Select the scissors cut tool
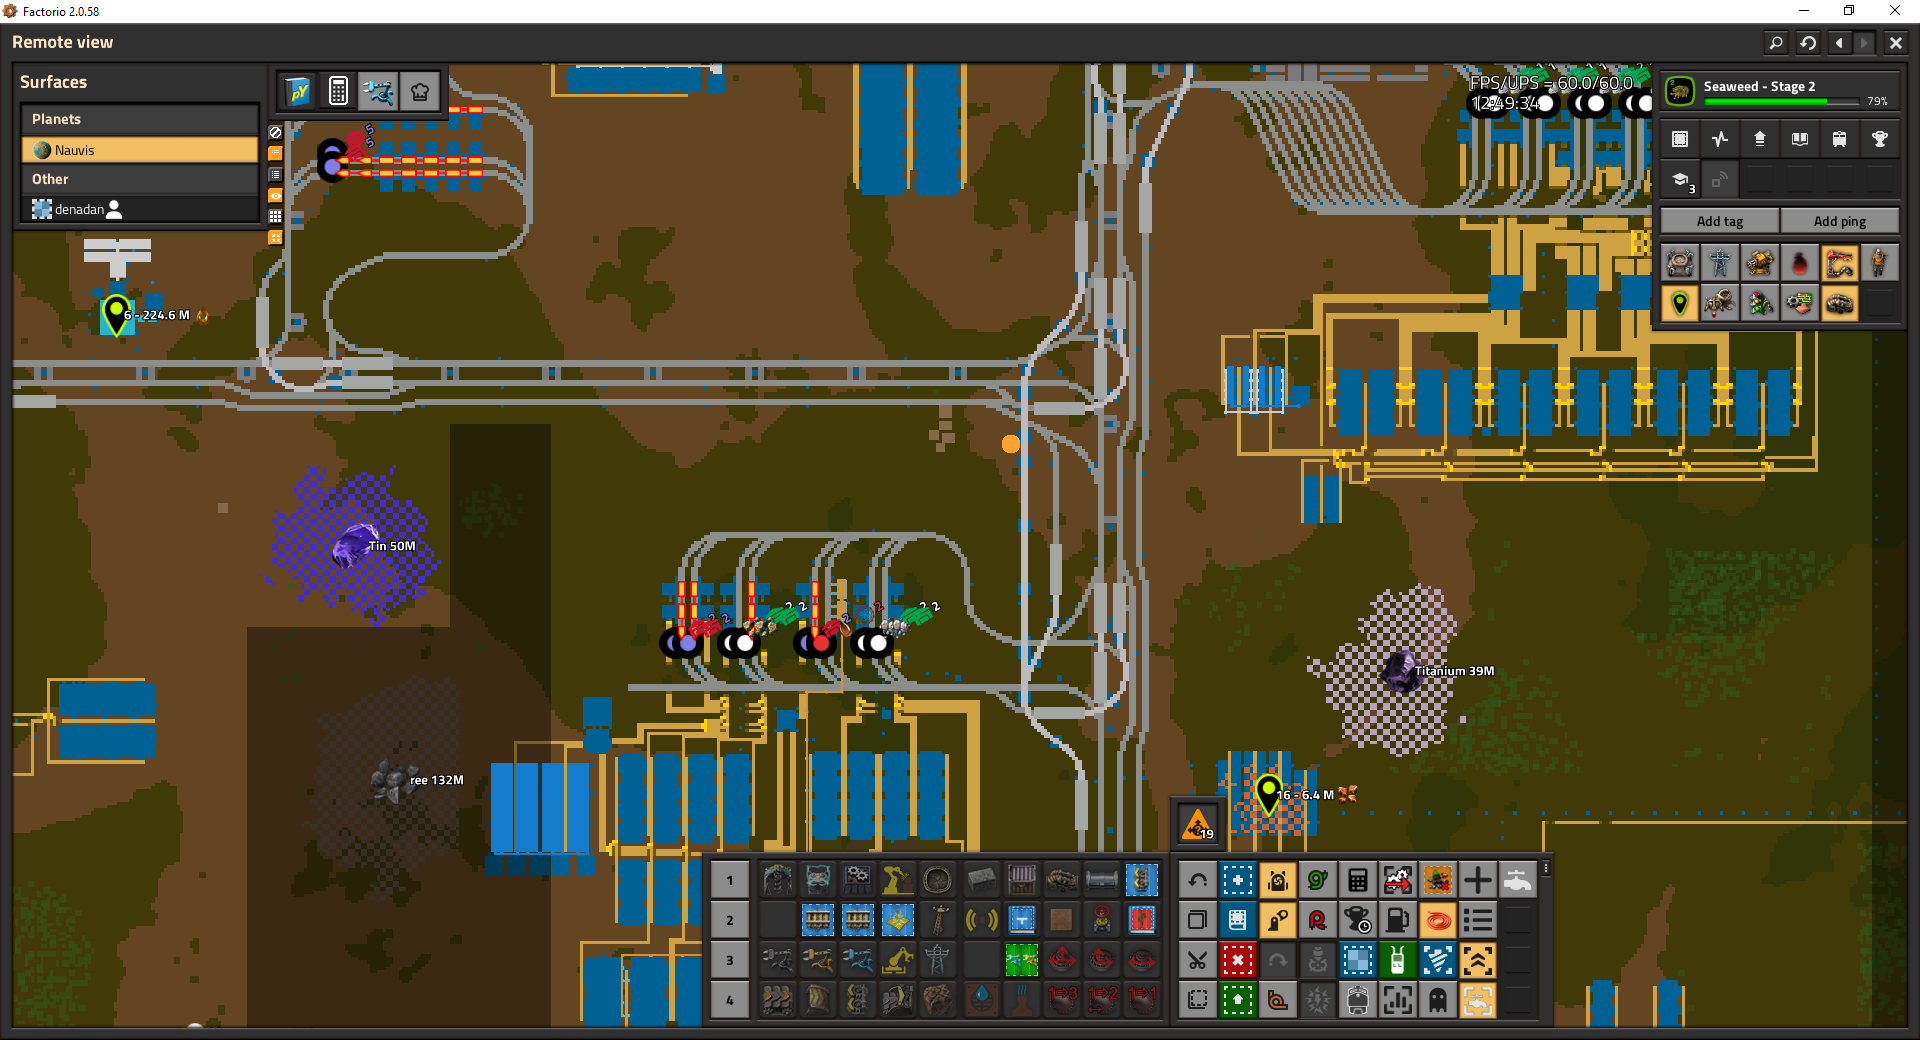The width and height of the screenshot is (1920, 1040). tap(1198, 961)
